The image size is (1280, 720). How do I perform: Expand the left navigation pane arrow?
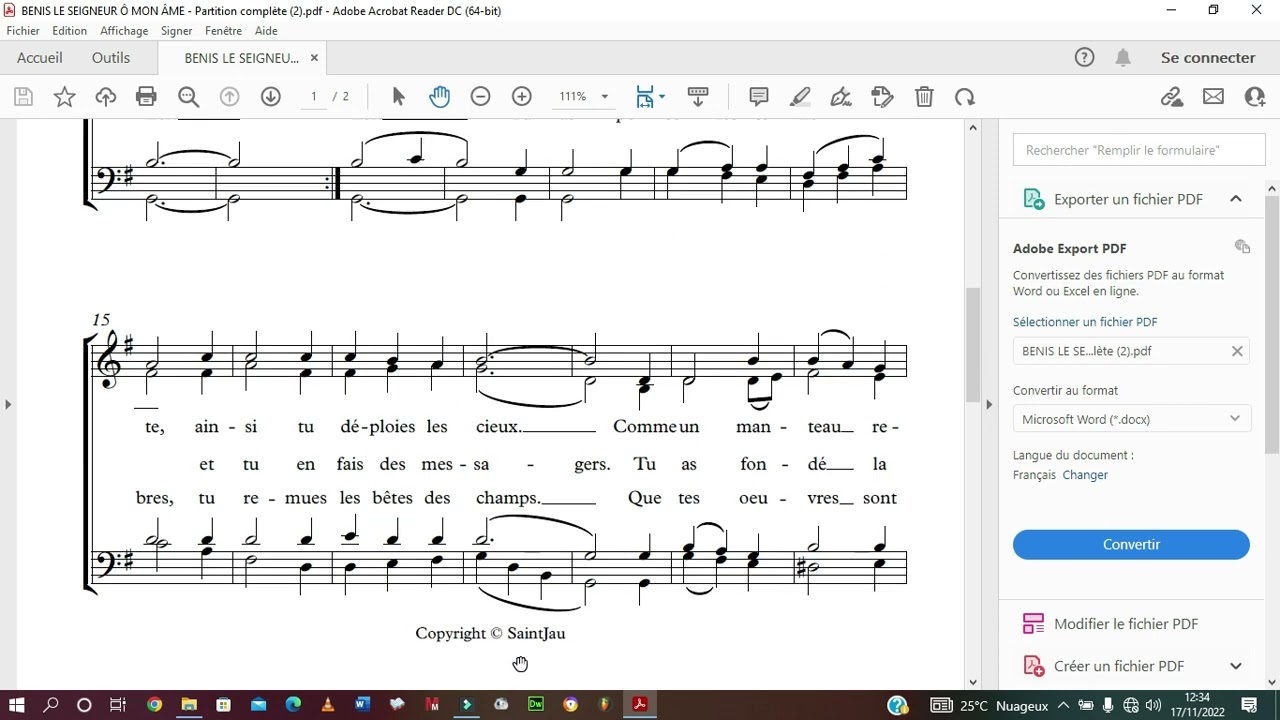coord(8,404)
